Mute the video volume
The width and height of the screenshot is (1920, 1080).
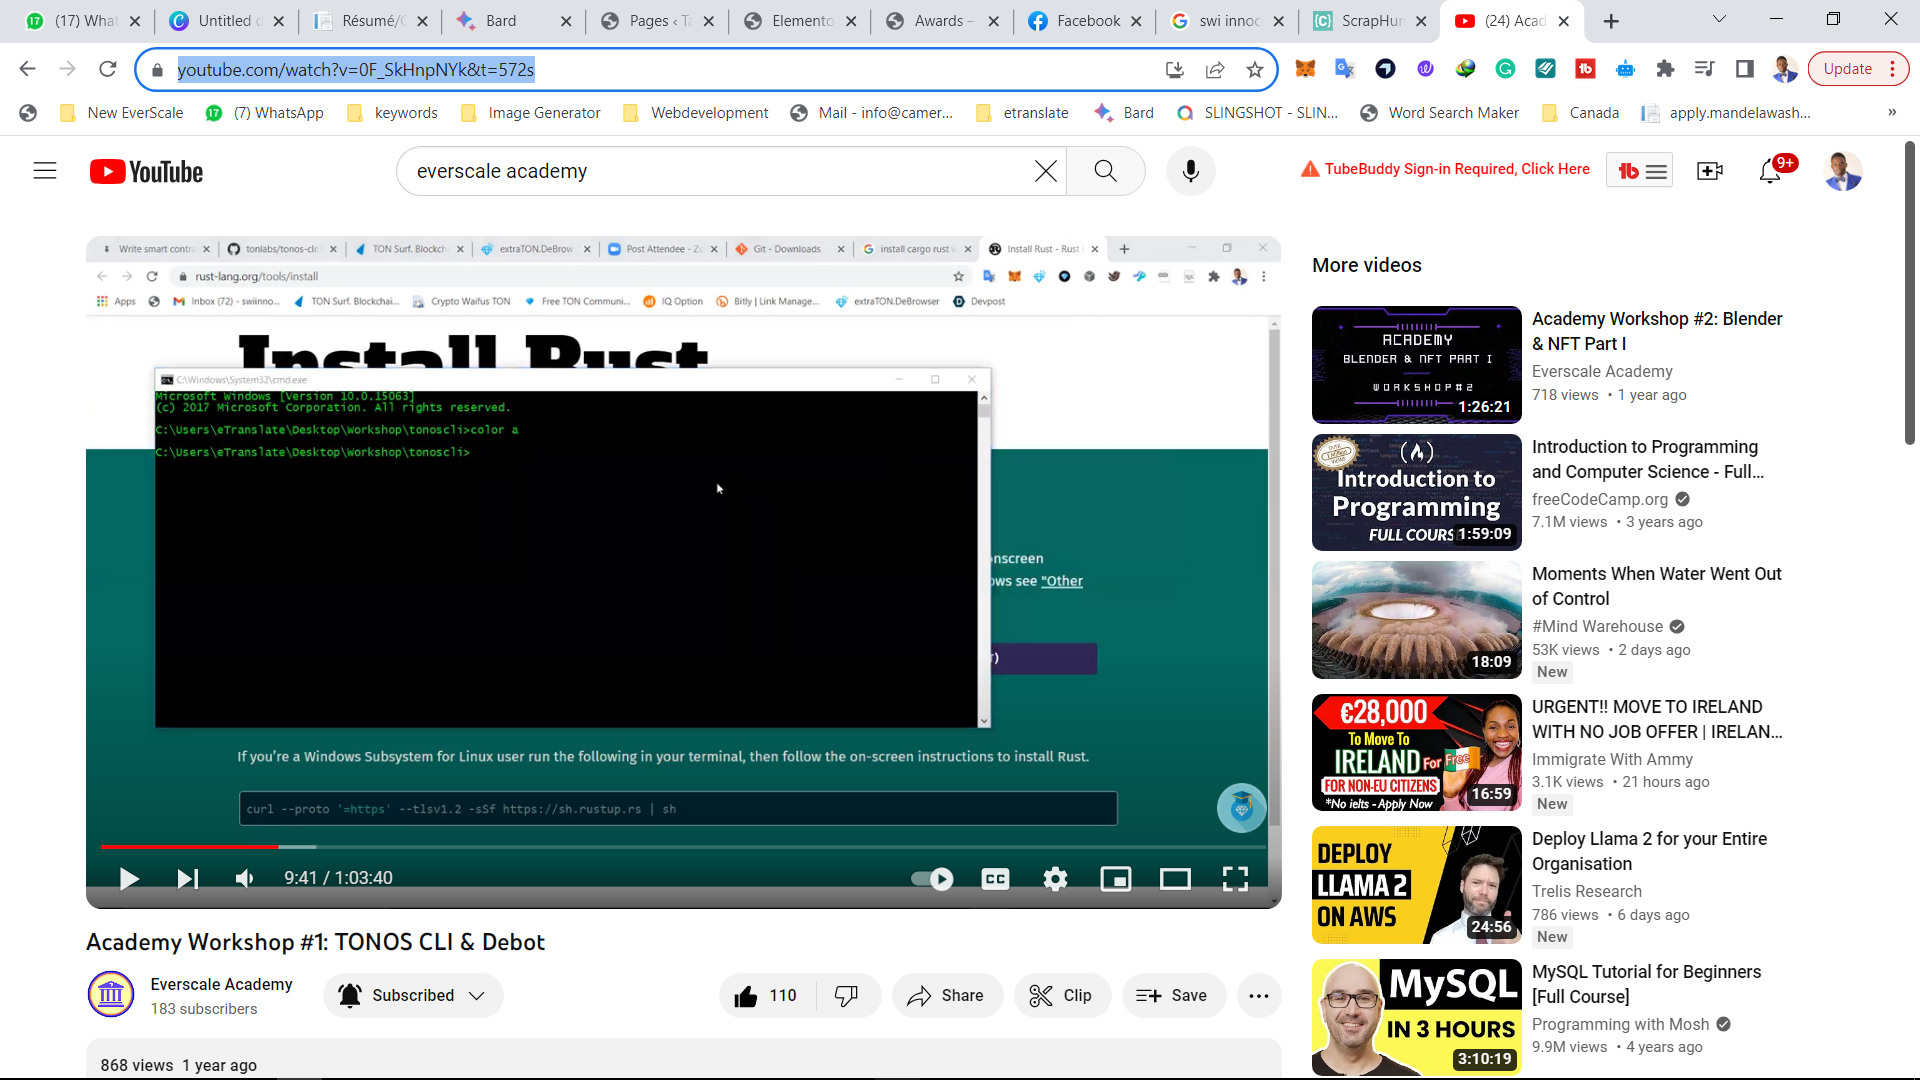click(244, 879)
